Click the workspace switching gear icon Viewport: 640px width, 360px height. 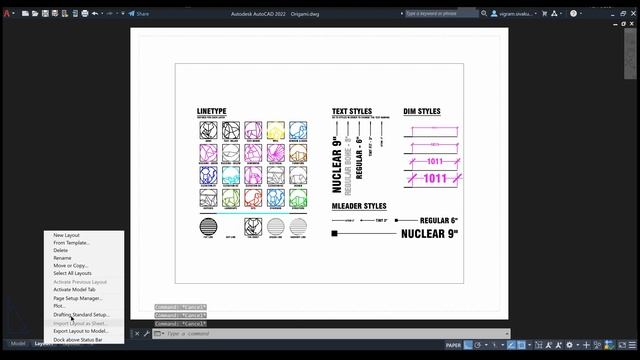(x=569, y=345)
